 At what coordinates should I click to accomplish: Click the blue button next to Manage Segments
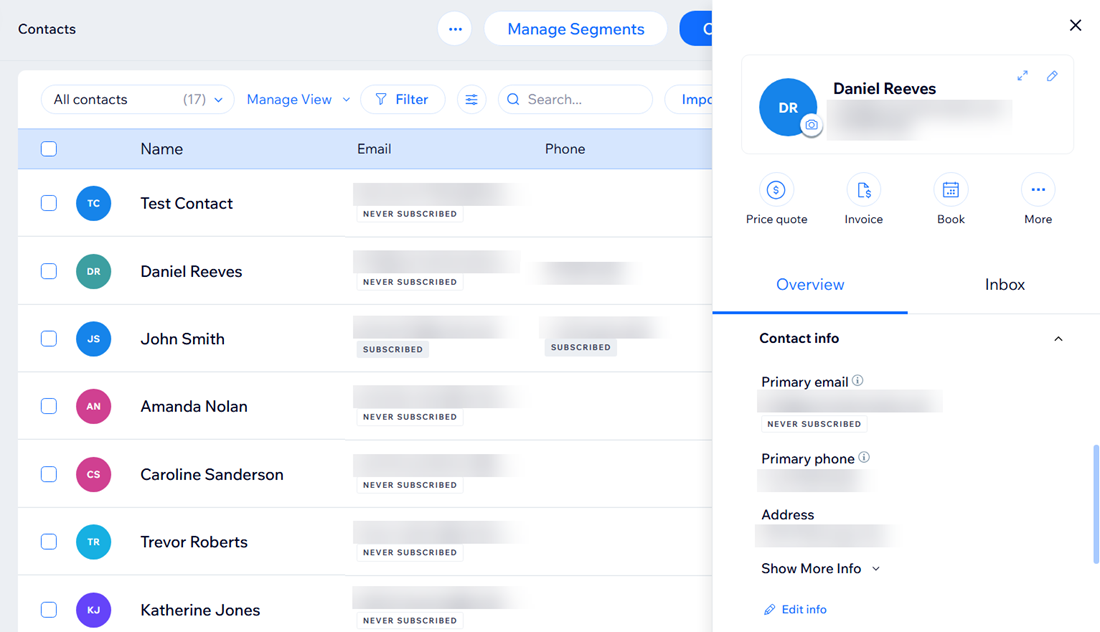(x=696, y=29)
